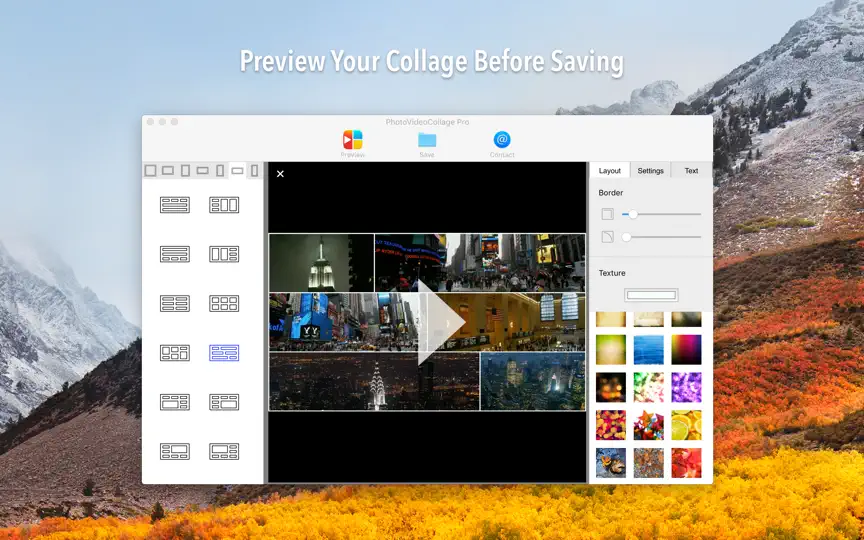Choose layout with two tall columns, stacked right cells
Screen dimensions: 864x540
pos(224,254)
